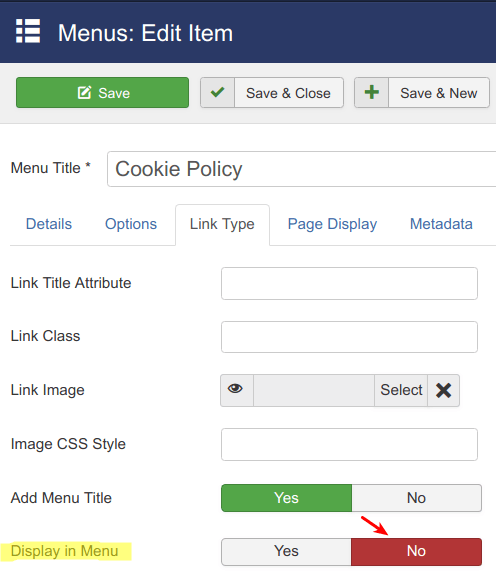Click the Save & New text button
The height and width of the screenshot is (582, 496).
pos(439,93)
